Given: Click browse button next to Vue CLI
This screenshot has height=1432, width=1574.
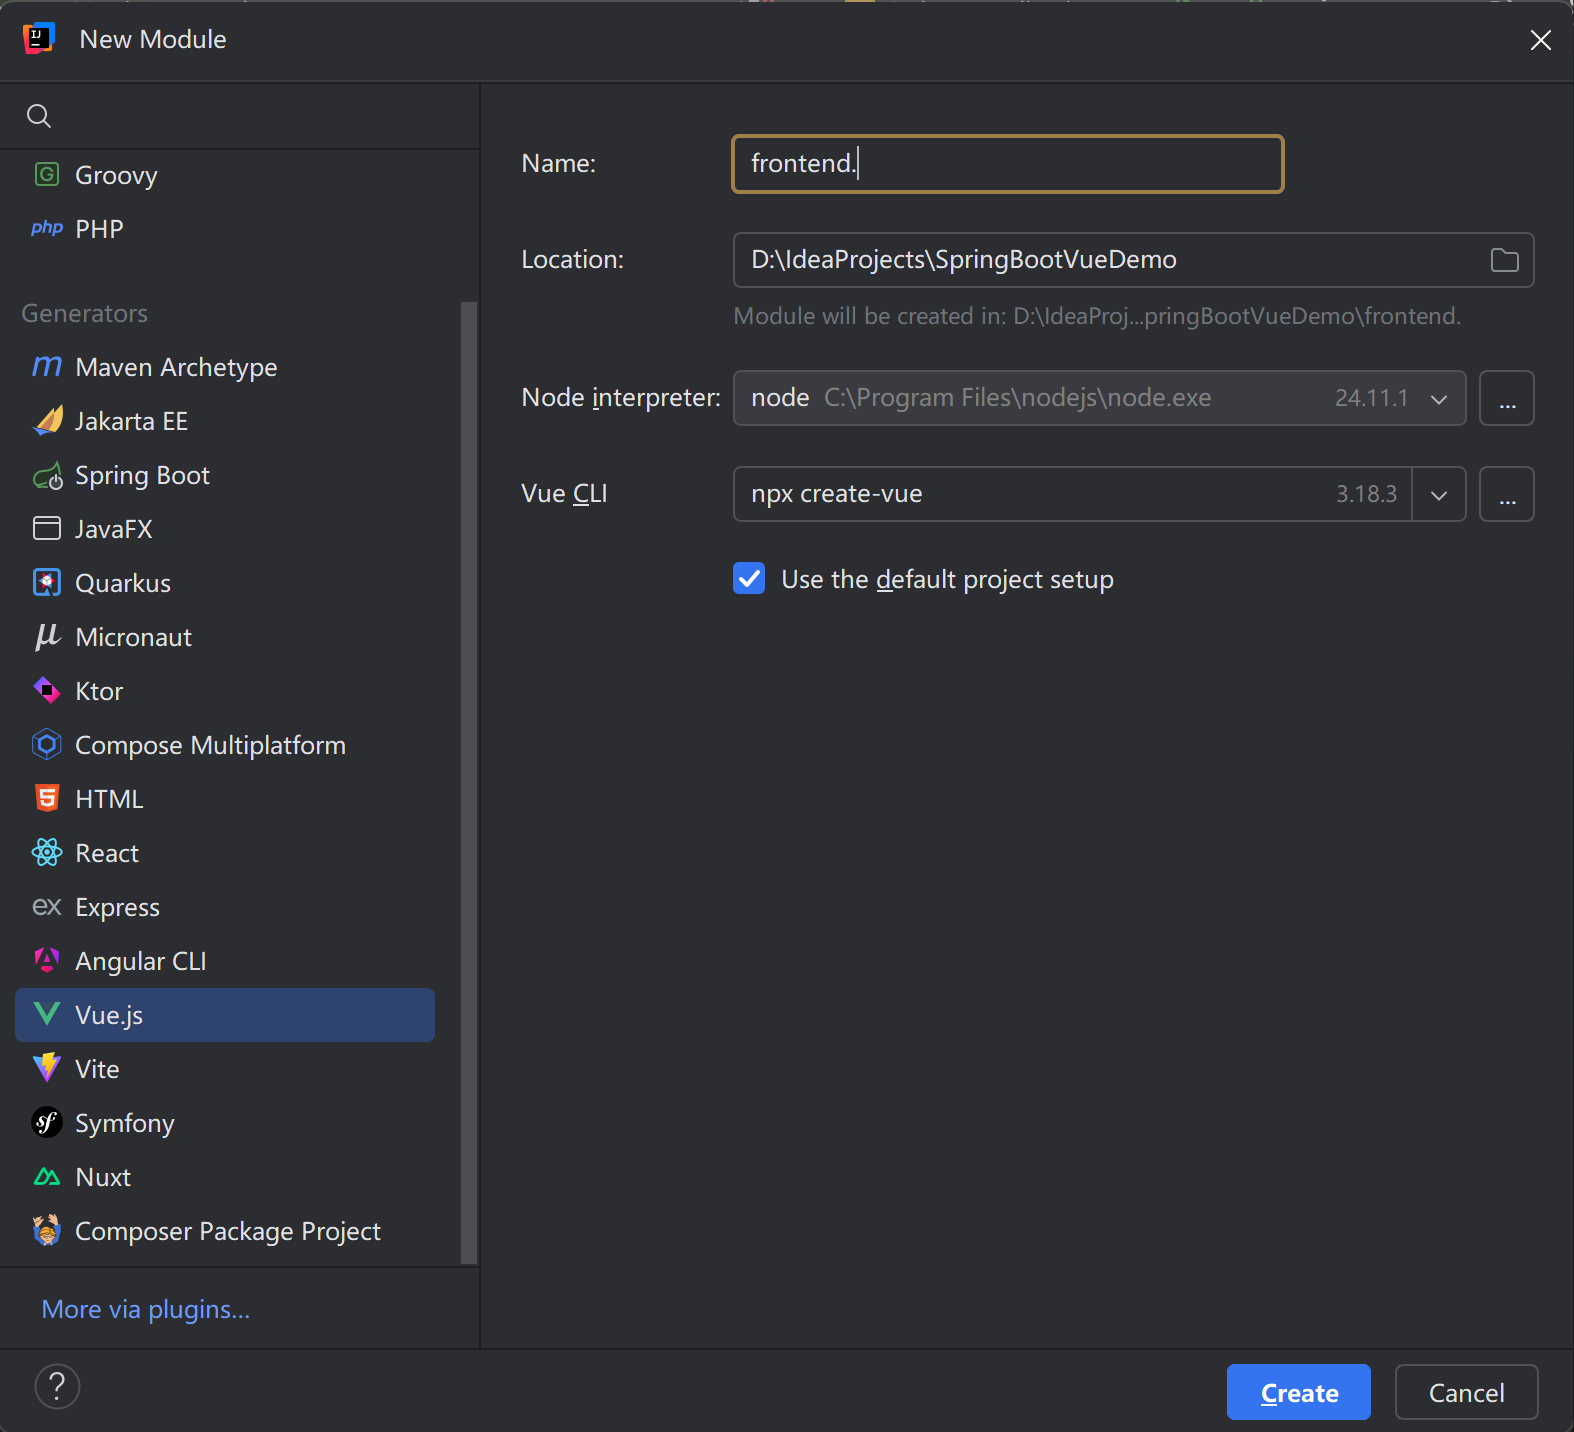Looking at the screenshot, I should (1507, 494).
